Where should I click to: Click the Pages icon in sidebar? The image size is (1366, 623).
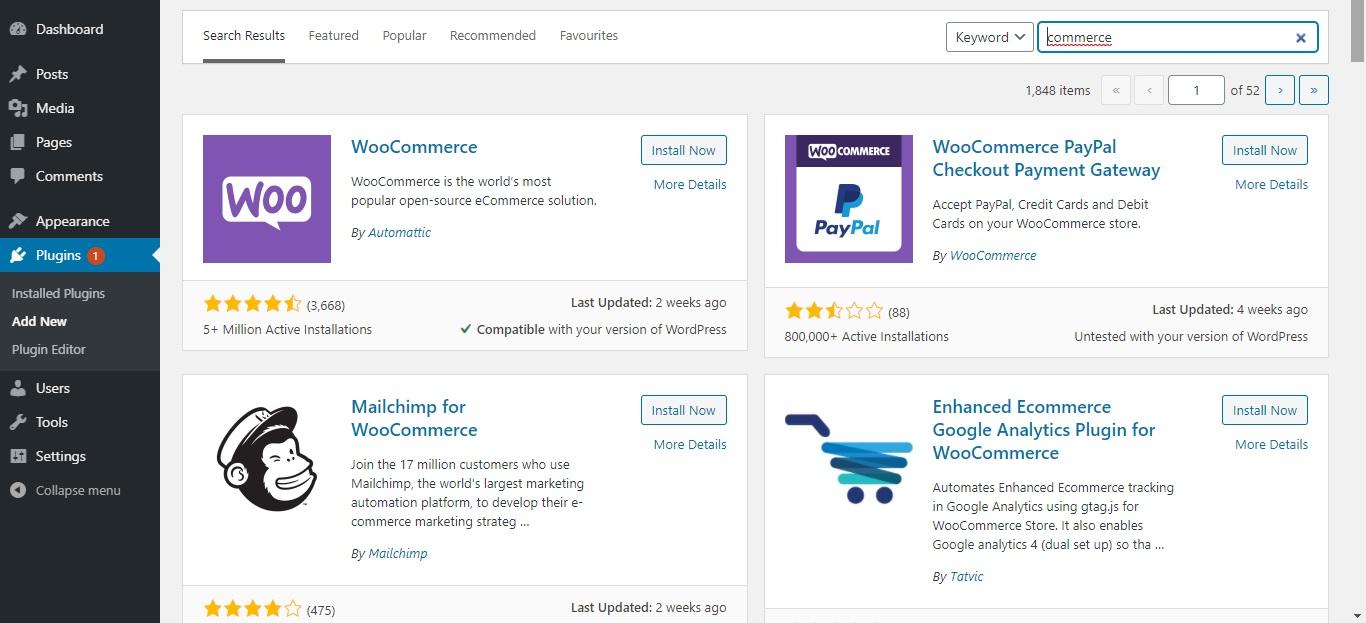coord(20,142)
